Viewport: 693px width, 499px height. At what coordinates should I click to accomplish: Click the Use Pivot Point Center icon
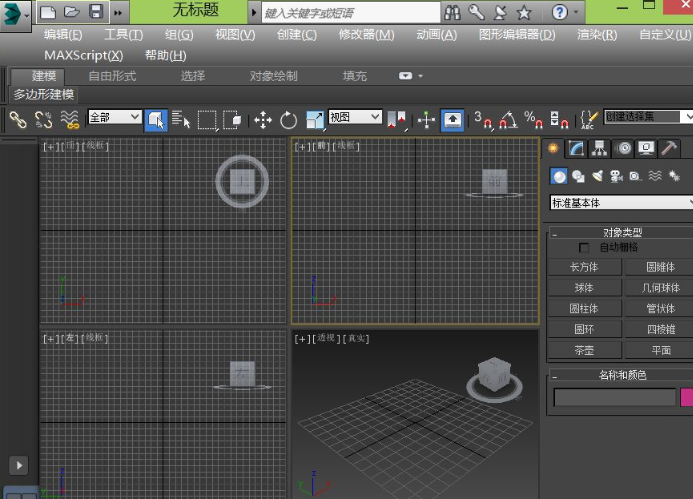pyautogui.click(x=396, y=120)
